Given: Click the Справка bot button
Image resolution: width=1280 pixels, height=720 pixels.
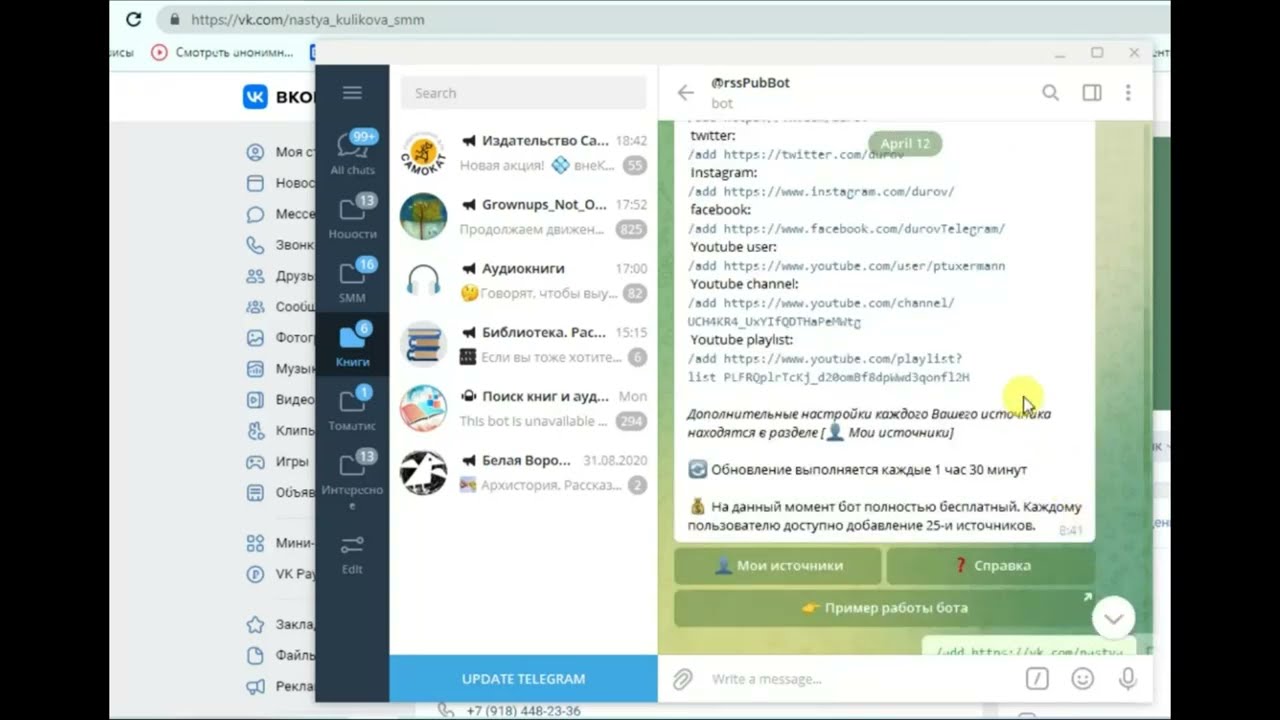Looking at the screenshot, I should [x=990, y=566].
